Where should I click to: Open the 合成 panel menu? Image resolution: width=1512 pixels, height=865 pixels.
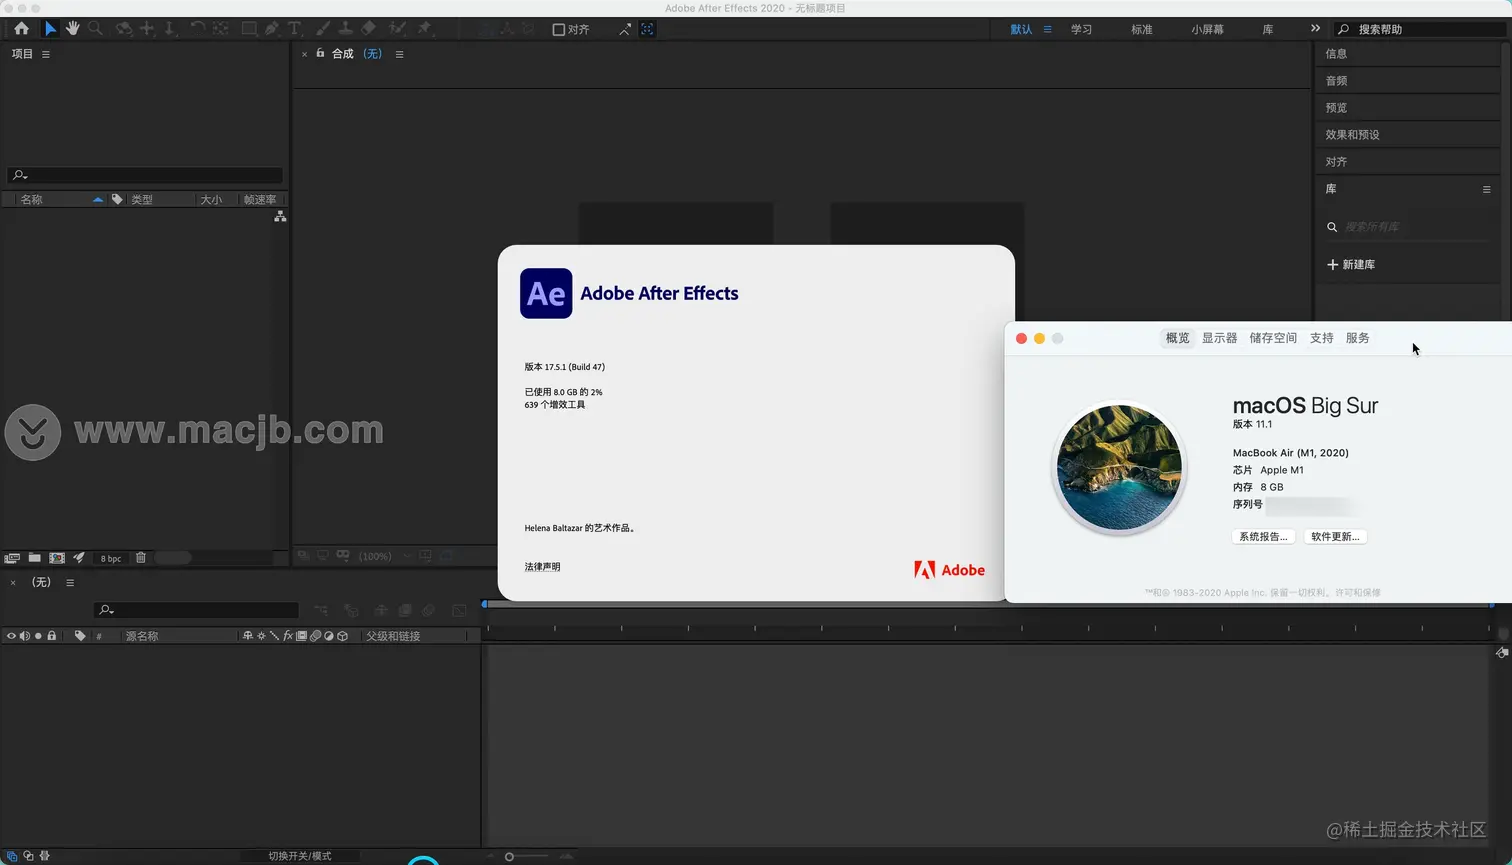(399, 54)
